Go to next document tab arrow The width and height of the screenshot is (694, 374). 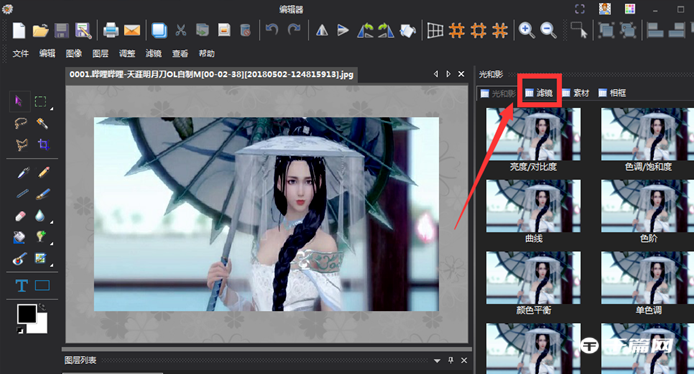click(x=448, y=74)
